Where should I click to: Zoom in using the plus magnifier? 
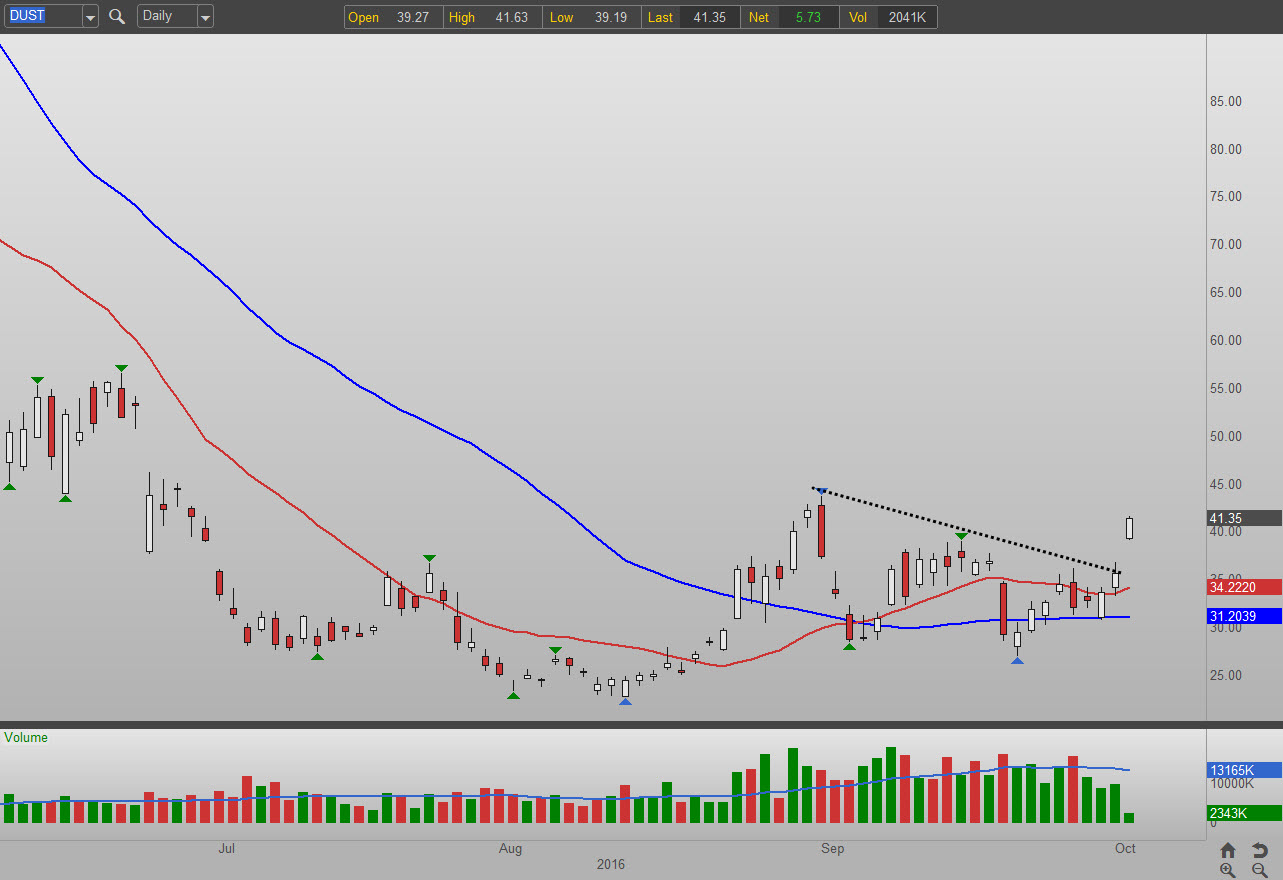pos(1228,871)
